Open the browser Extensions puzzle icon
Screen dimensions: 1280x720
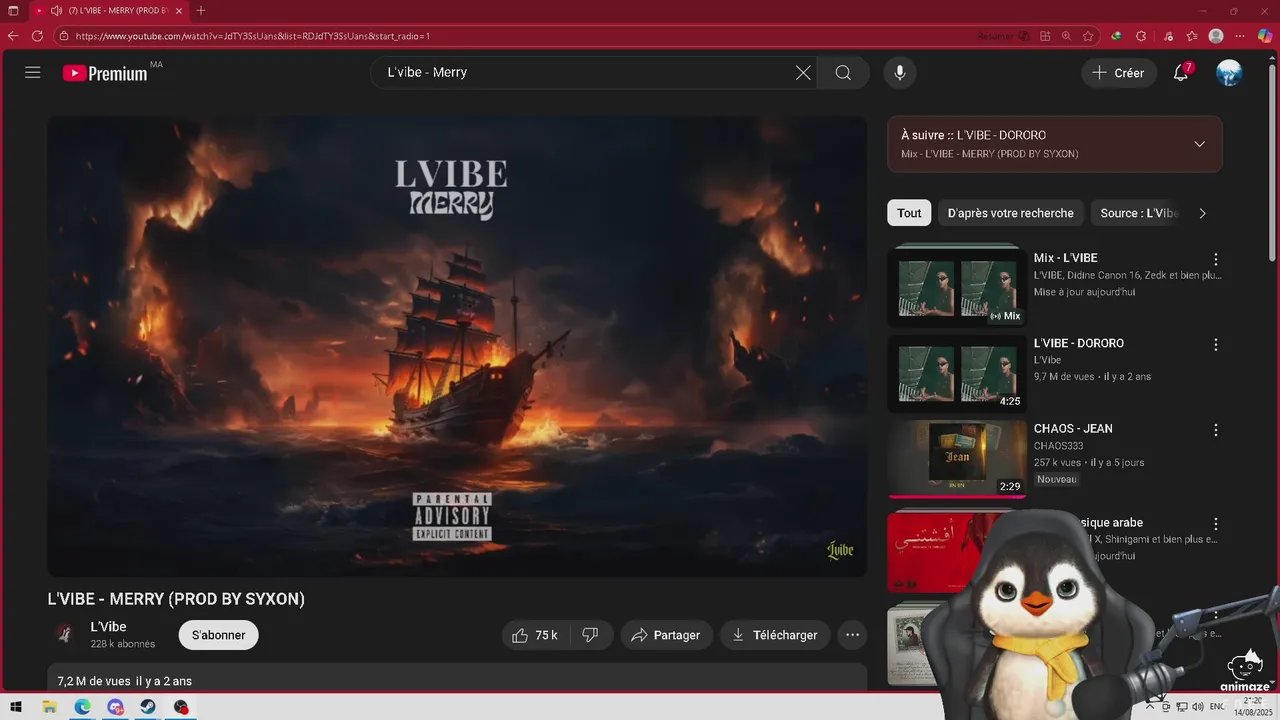point(1141,36)
